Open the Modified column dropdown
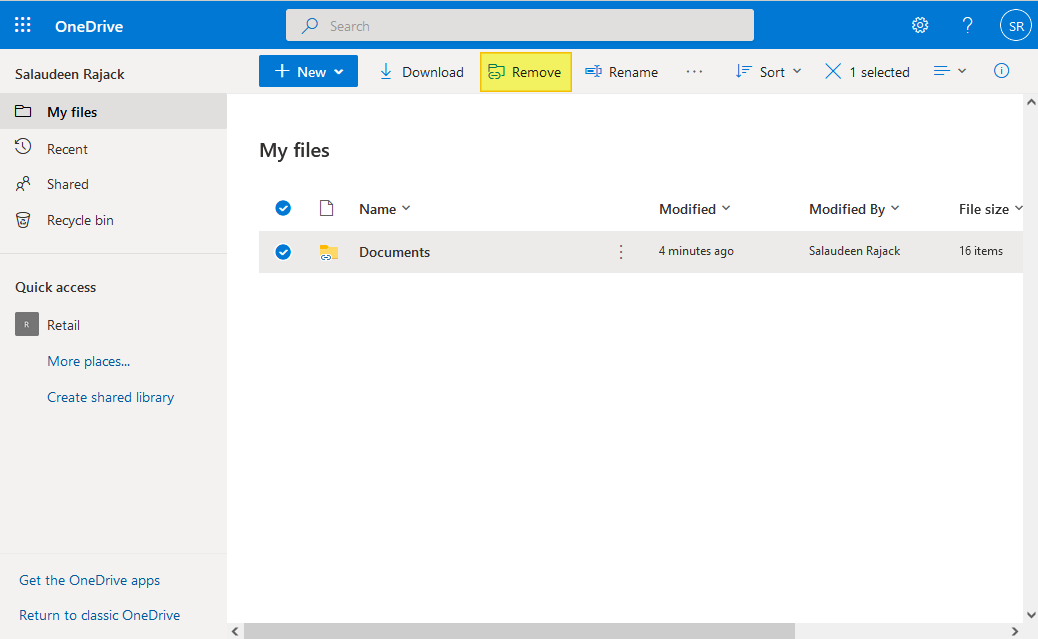Screen dimensions: 1038x639 pos(694,208)
